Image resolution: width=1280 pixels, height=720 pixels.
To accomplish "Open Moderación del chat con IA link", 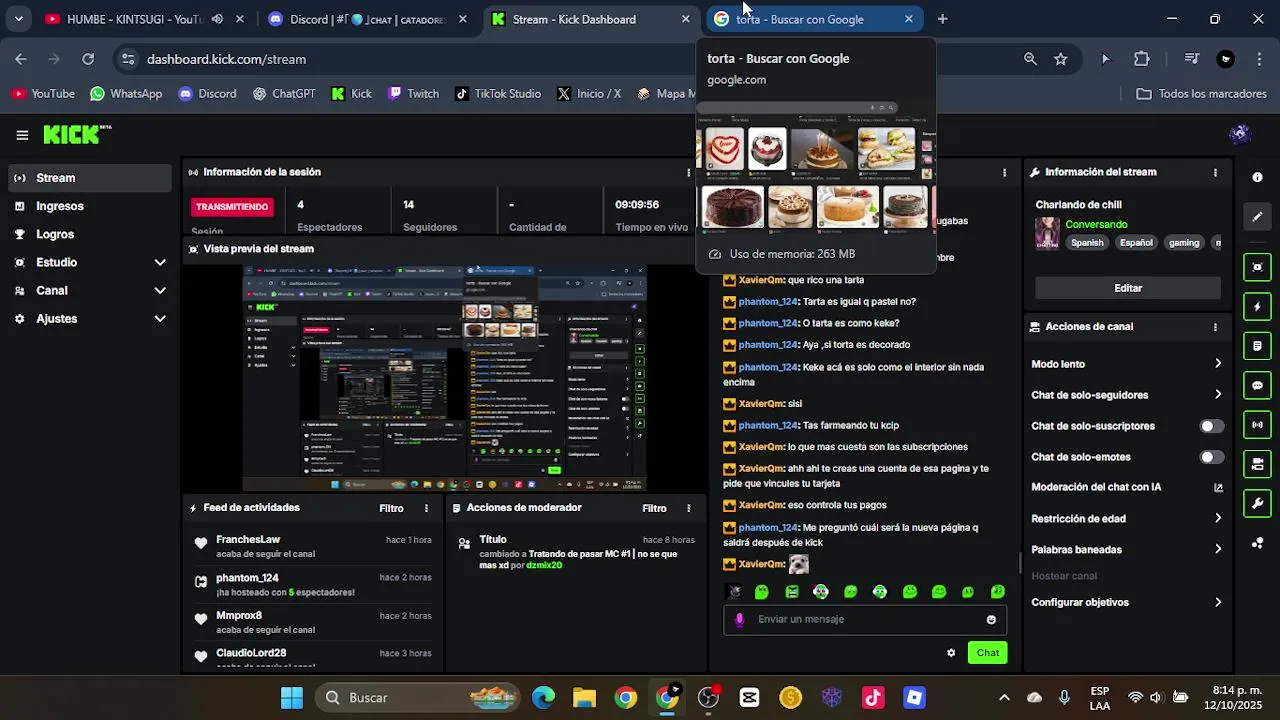I will click(1126, 488).
